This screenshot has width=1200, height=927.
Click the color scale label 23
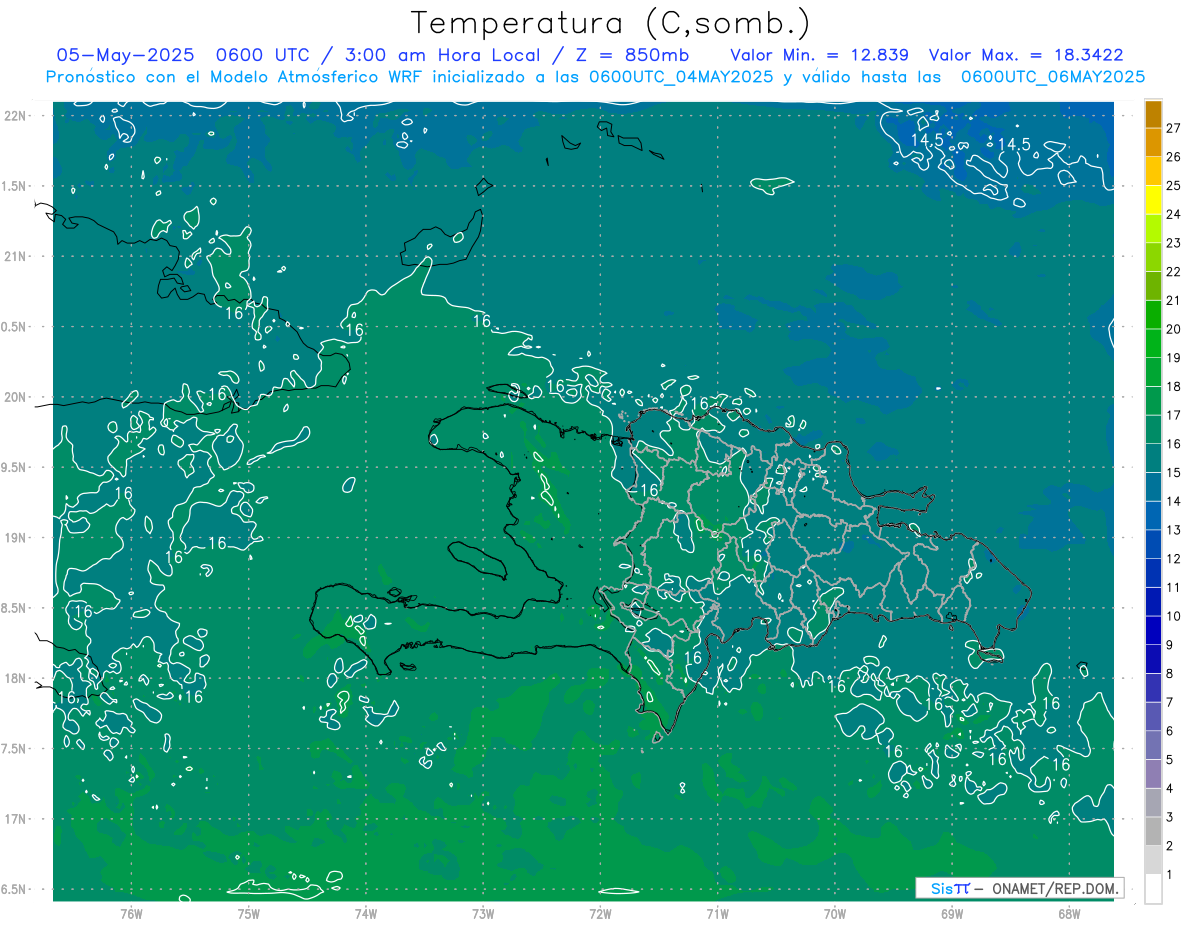(x=1174, y=243)
